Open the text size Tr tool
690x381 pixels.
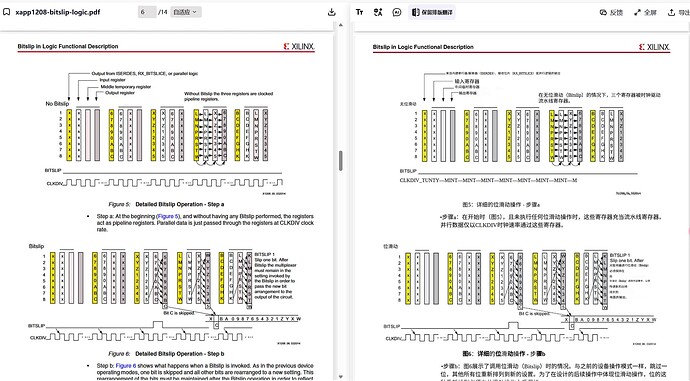(x=360, y=12)
